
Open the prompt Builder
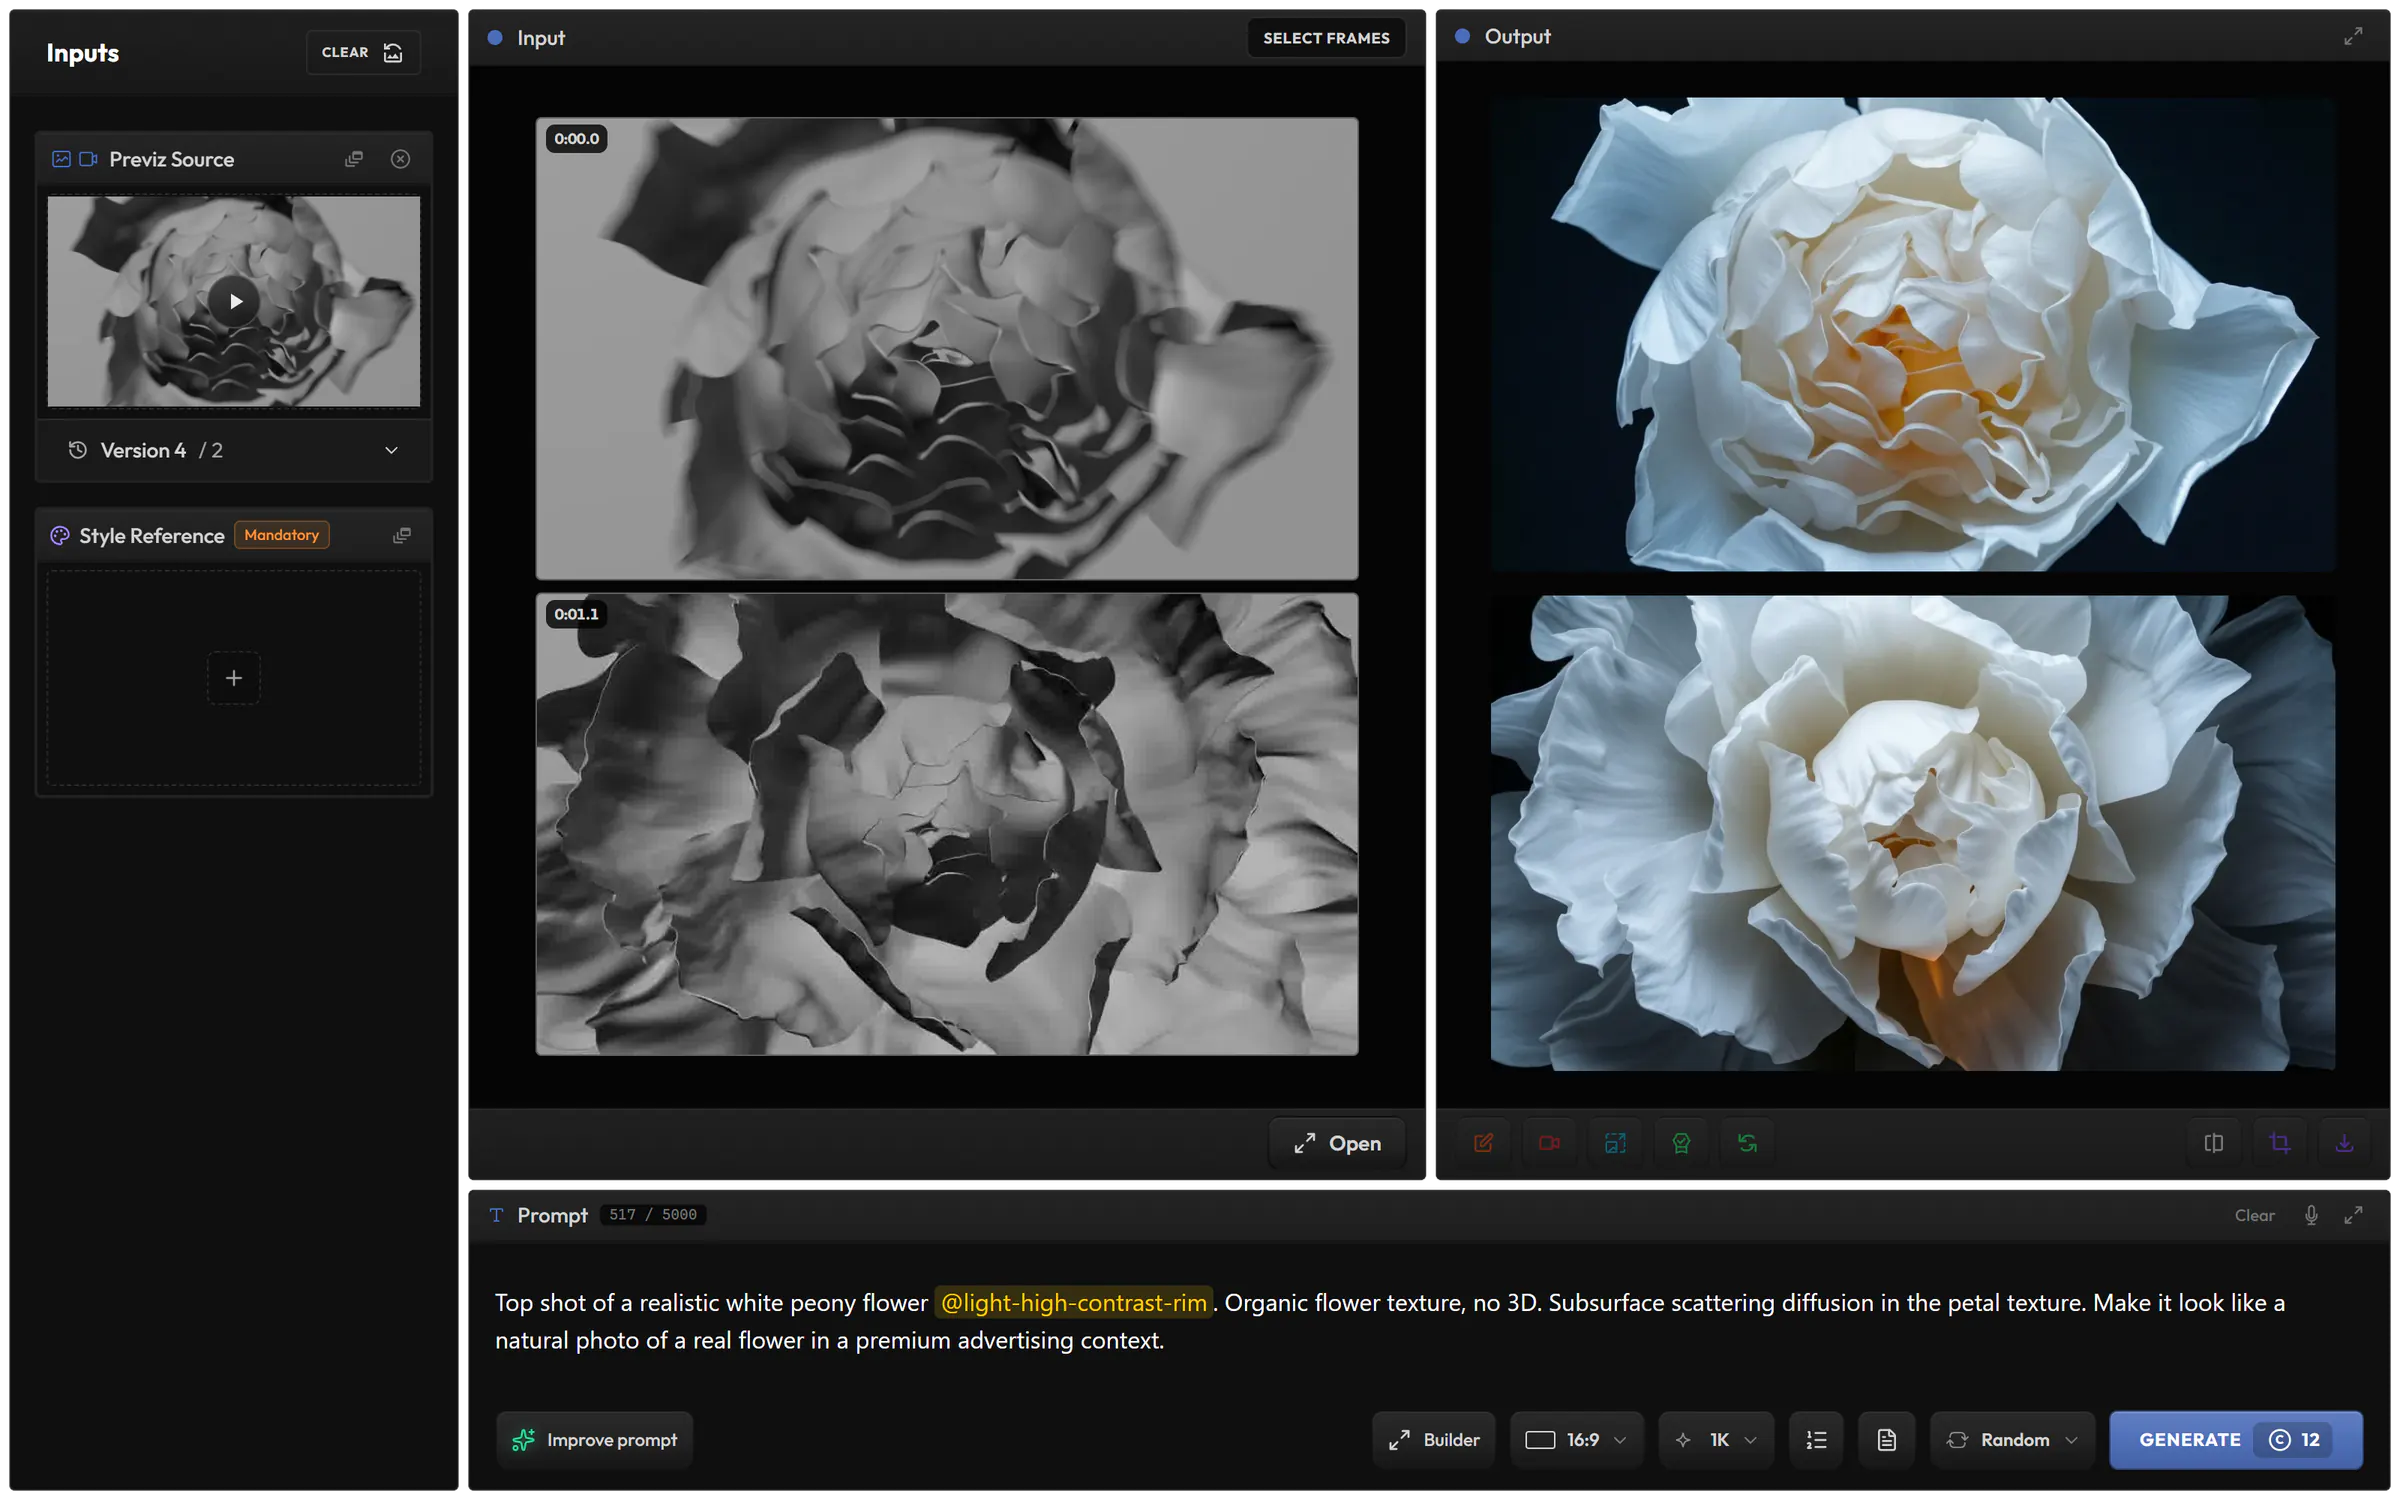[x=1433, y=1439]
